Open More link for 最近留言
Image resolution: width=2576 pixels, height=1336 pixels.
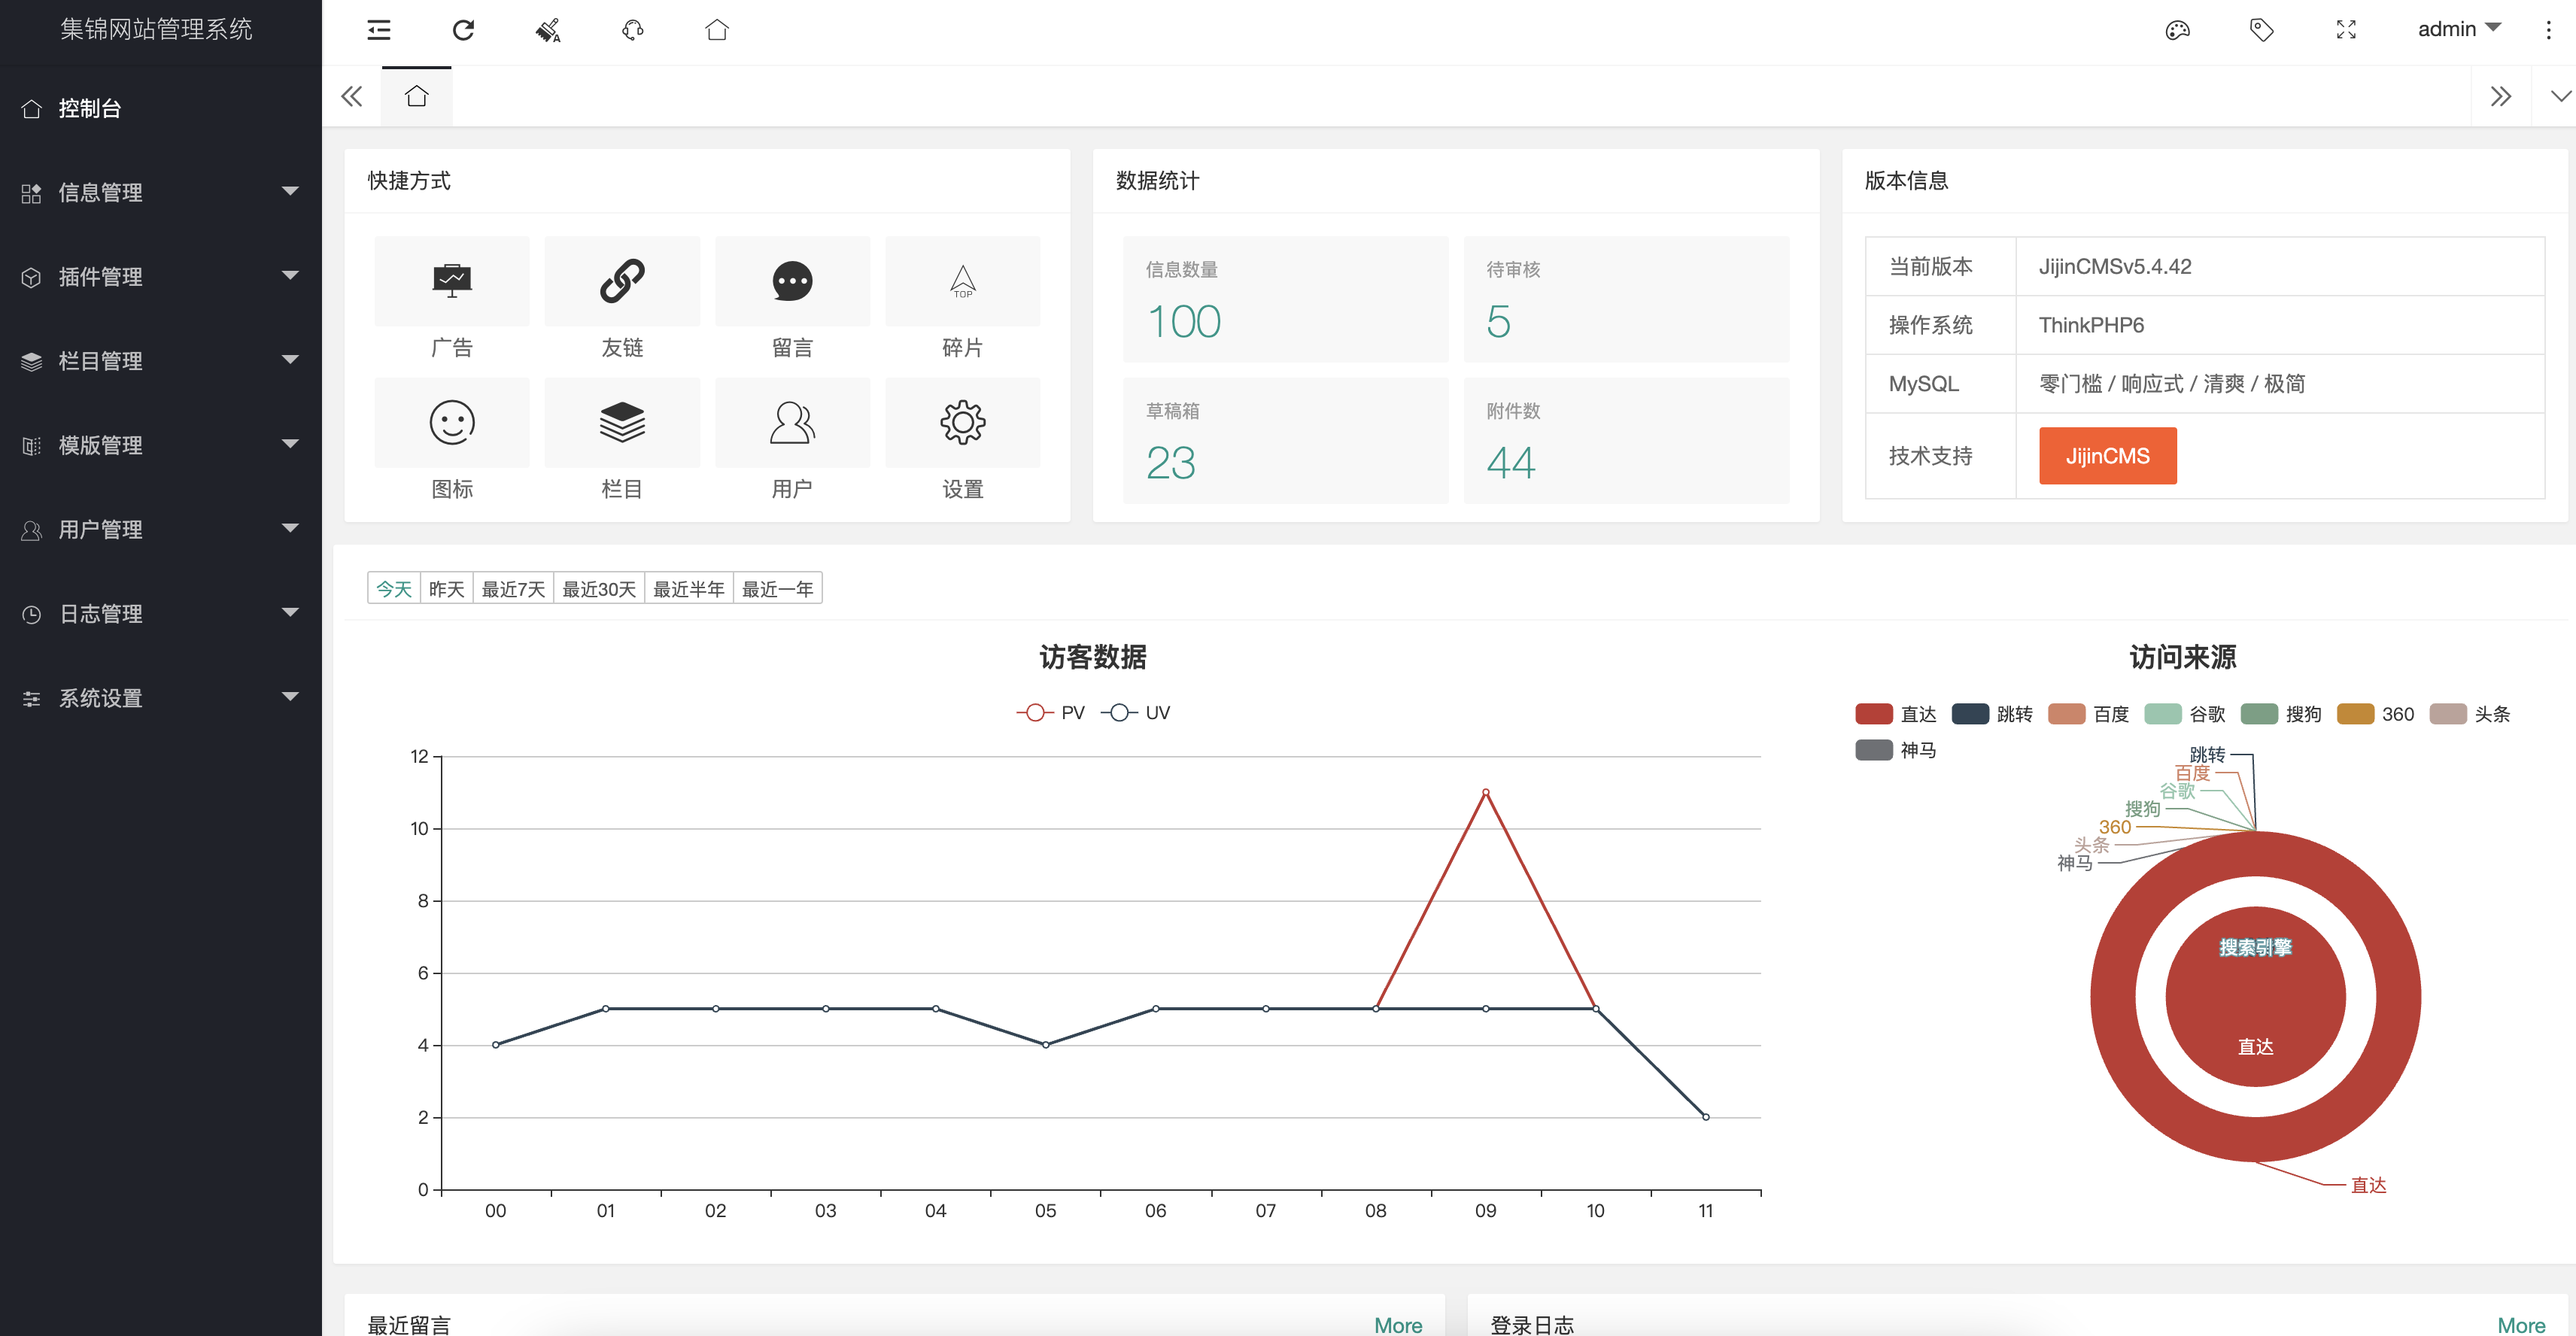tap(1397, 1325)
